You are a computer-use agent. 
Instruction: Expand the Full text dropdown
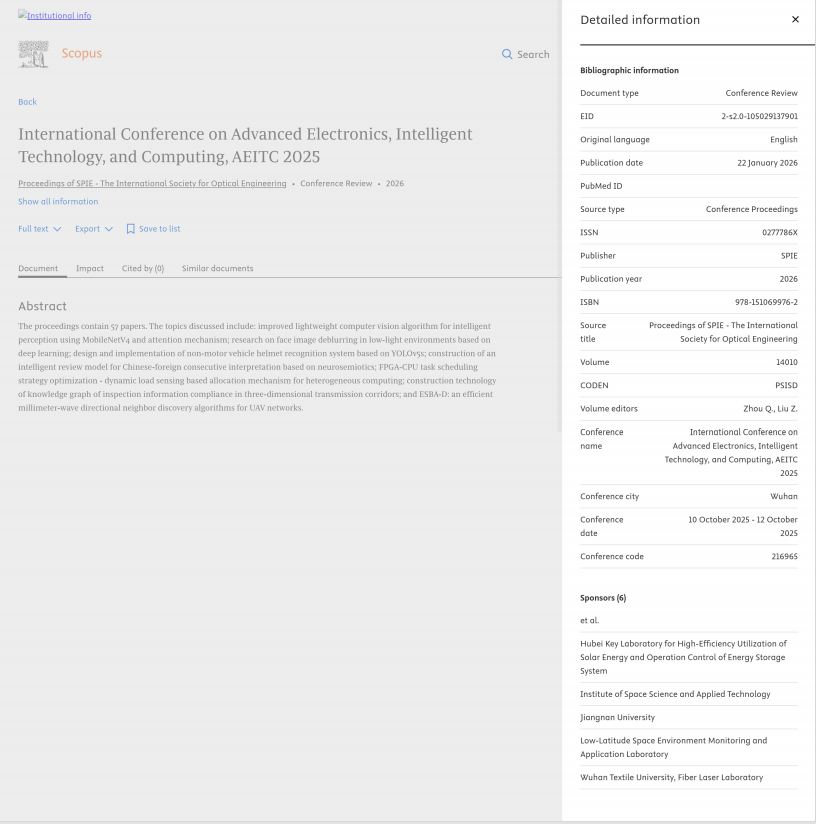(40, 229)
